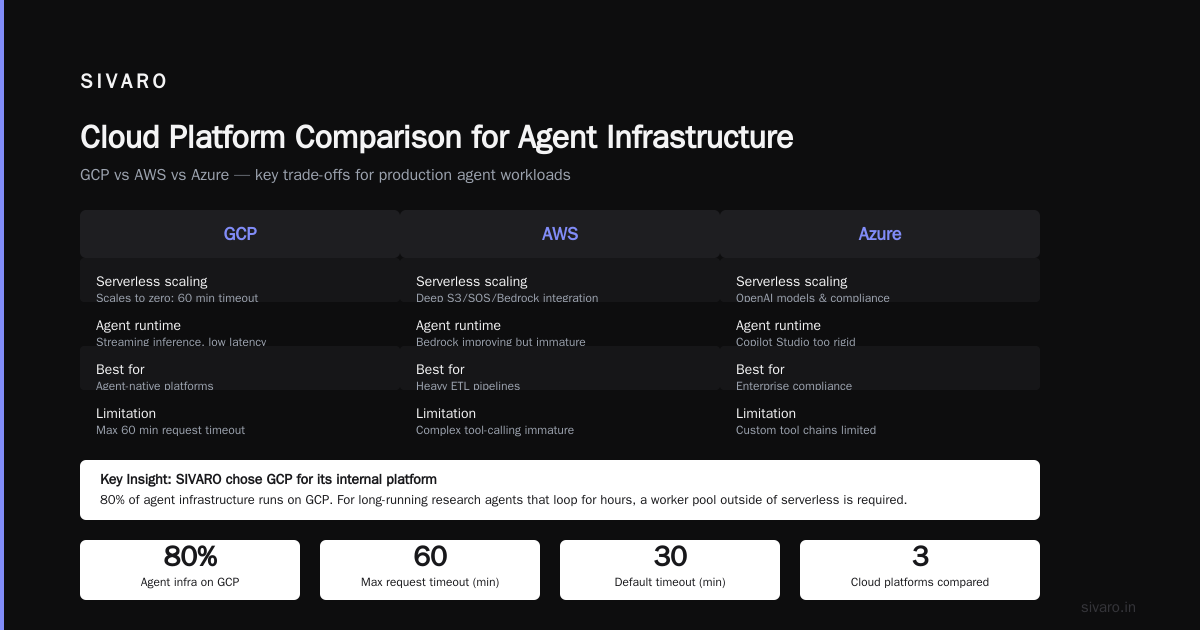Click 'Copilot Studio too rigid' text
1200x630 pixels.
pos(796,341)
